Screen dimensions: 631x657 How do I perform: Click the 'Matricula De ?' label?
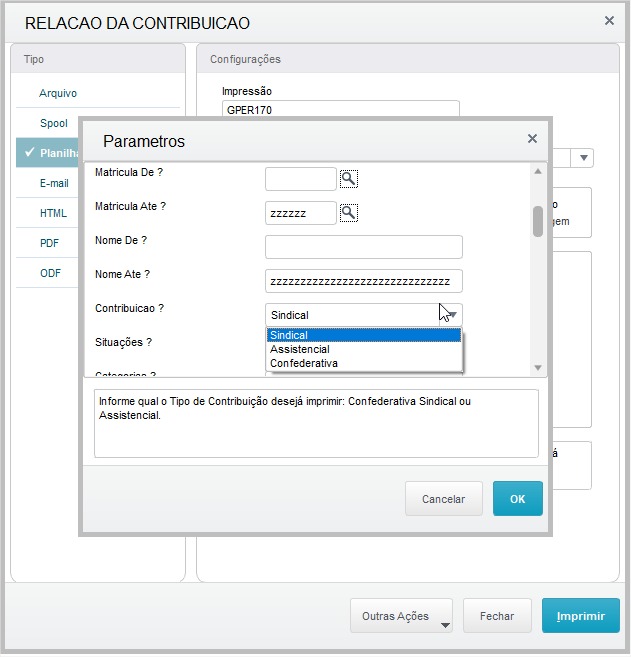tap(129, 172)
